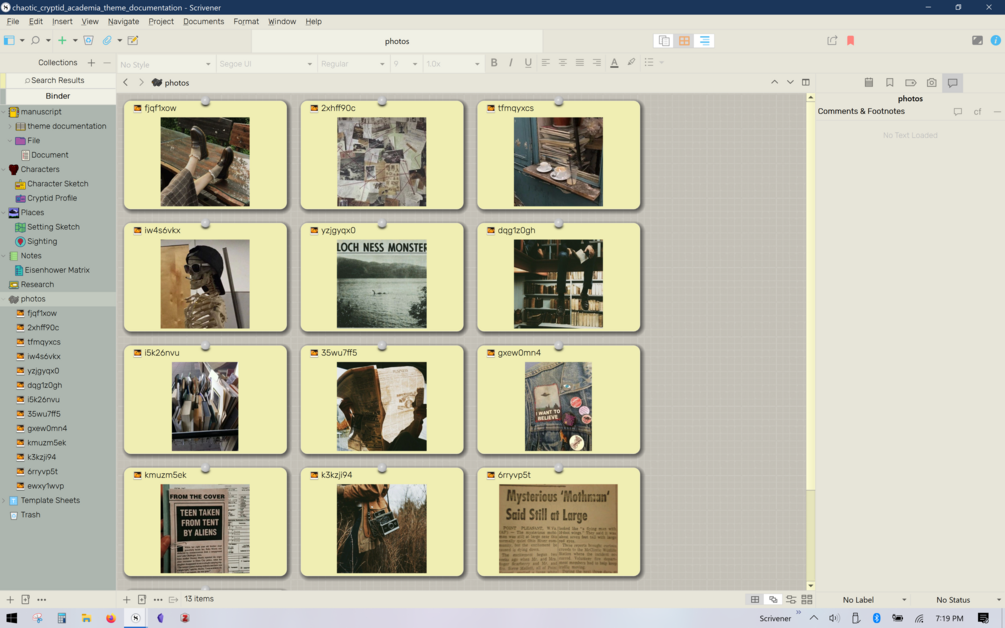Select the Binder collection tab
1005x628 pixels.
click(58, 96)
